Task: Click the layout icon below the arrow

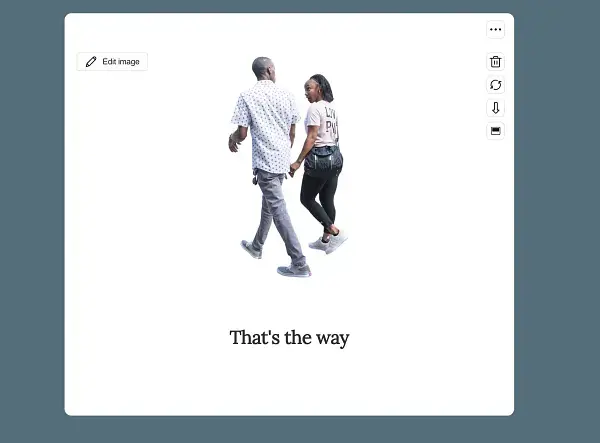Action: click(x=495, y=131)
